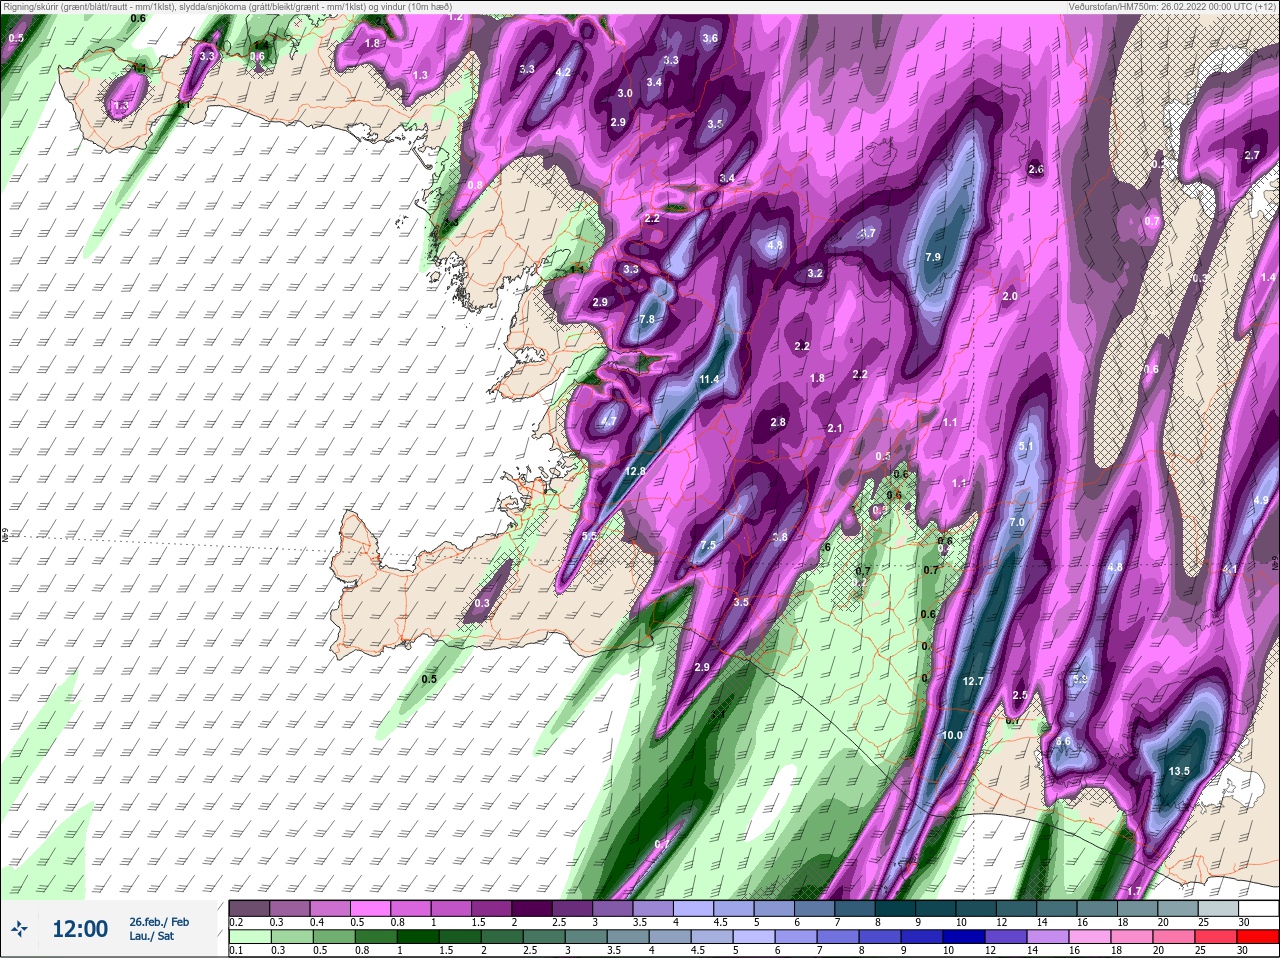This screenshot has width=1280, height=958.
Task: Click the 12.7 precipitation value on the map
Action: tap(973, 681)
